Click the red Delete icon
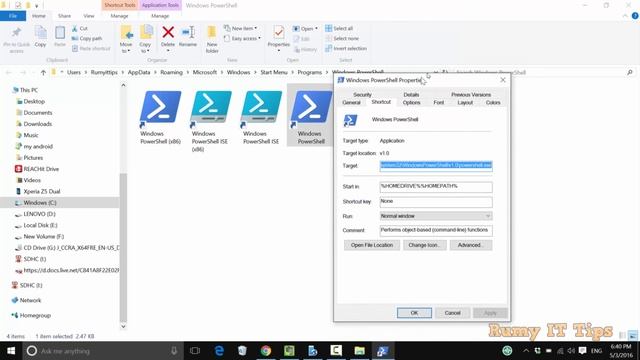Viewport: 640px width, 360px height. click(x=168, y=32)
